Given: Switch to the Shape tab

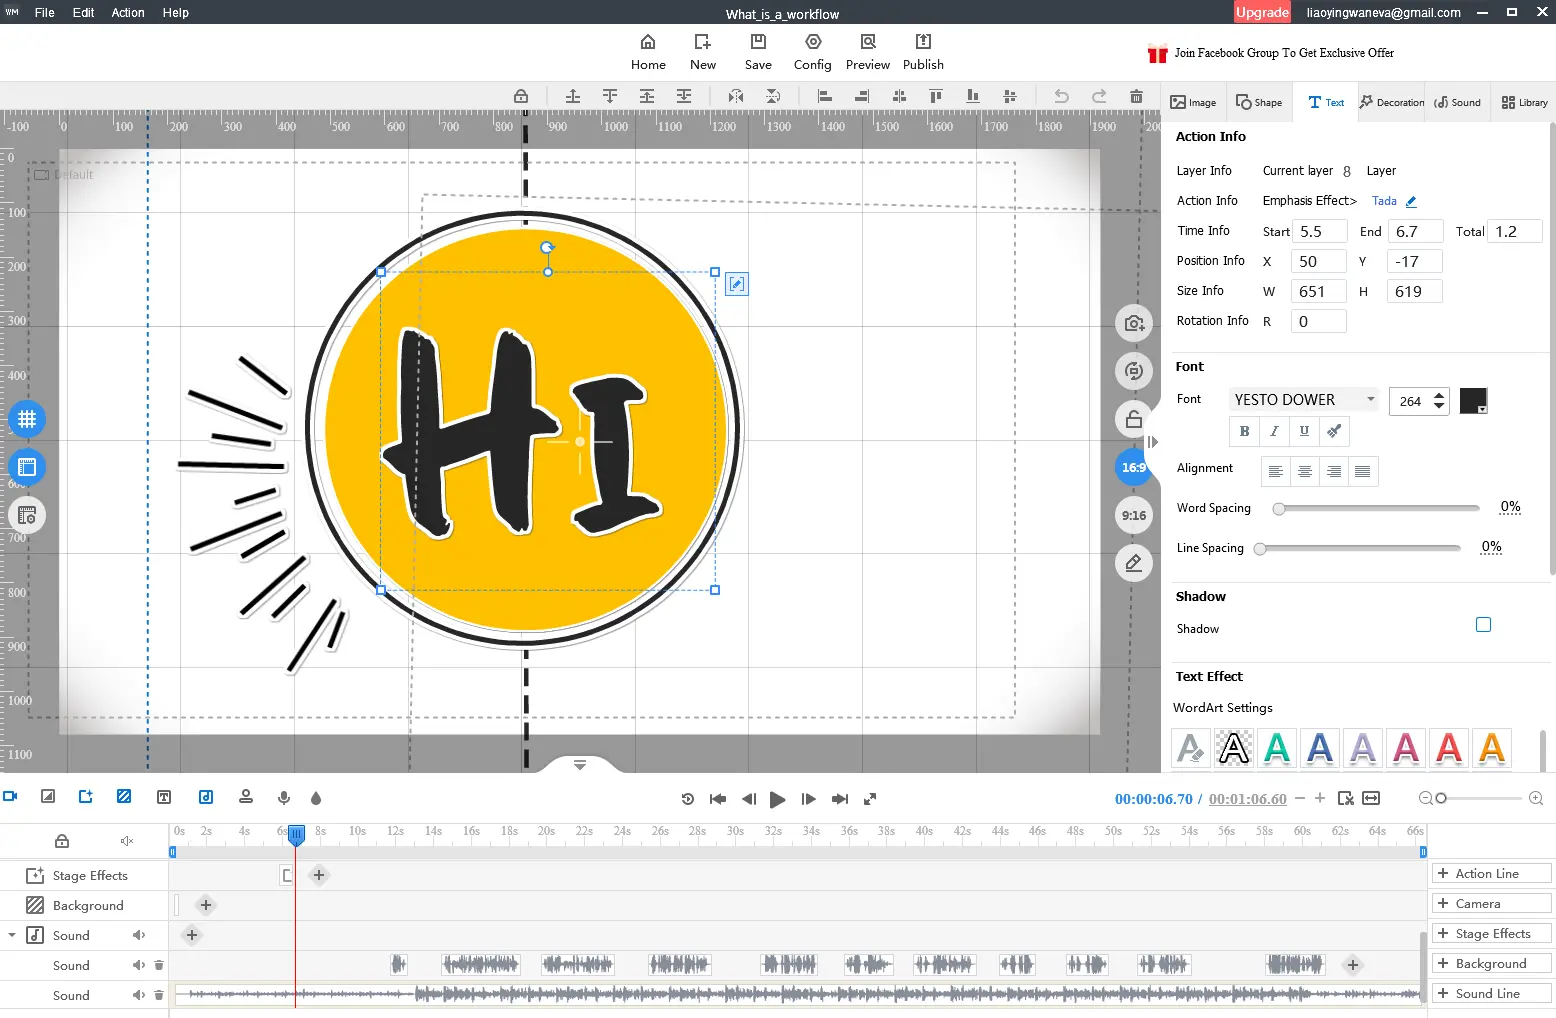Looking at the screenshot, I should (1258, 102).
